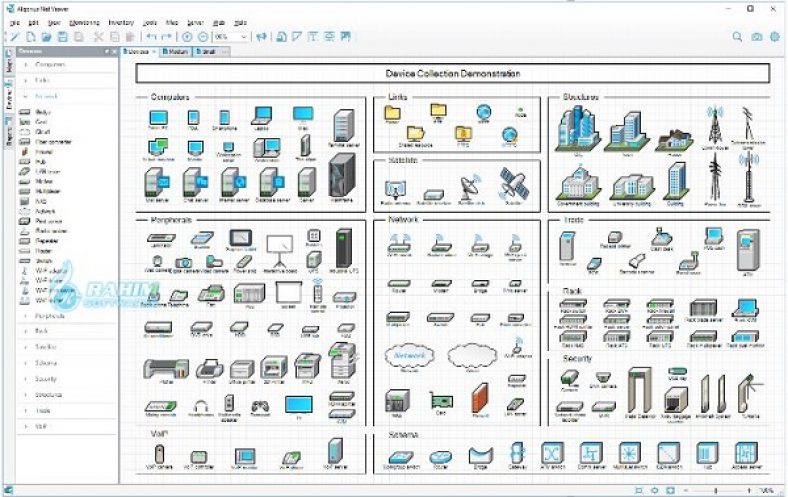Close the Devices side panel
788x497 pixels.
pyautogui.click(x=114, y=51)
